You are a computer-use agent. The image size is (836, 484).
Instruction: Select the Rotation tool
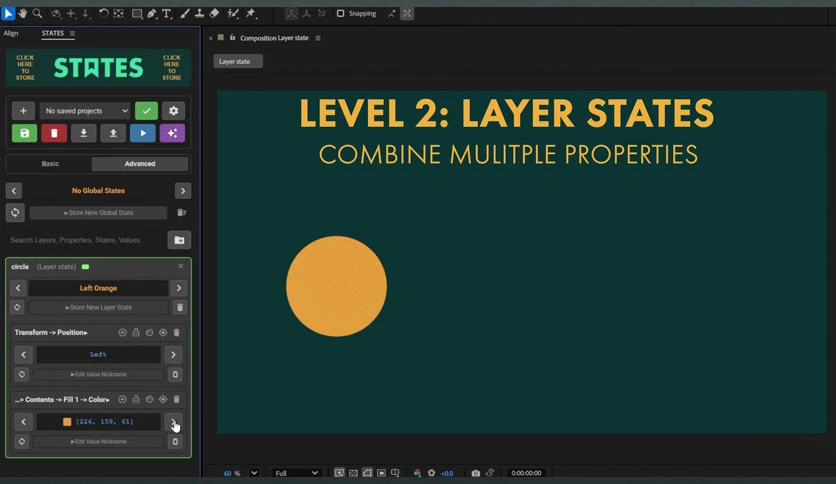103,13
